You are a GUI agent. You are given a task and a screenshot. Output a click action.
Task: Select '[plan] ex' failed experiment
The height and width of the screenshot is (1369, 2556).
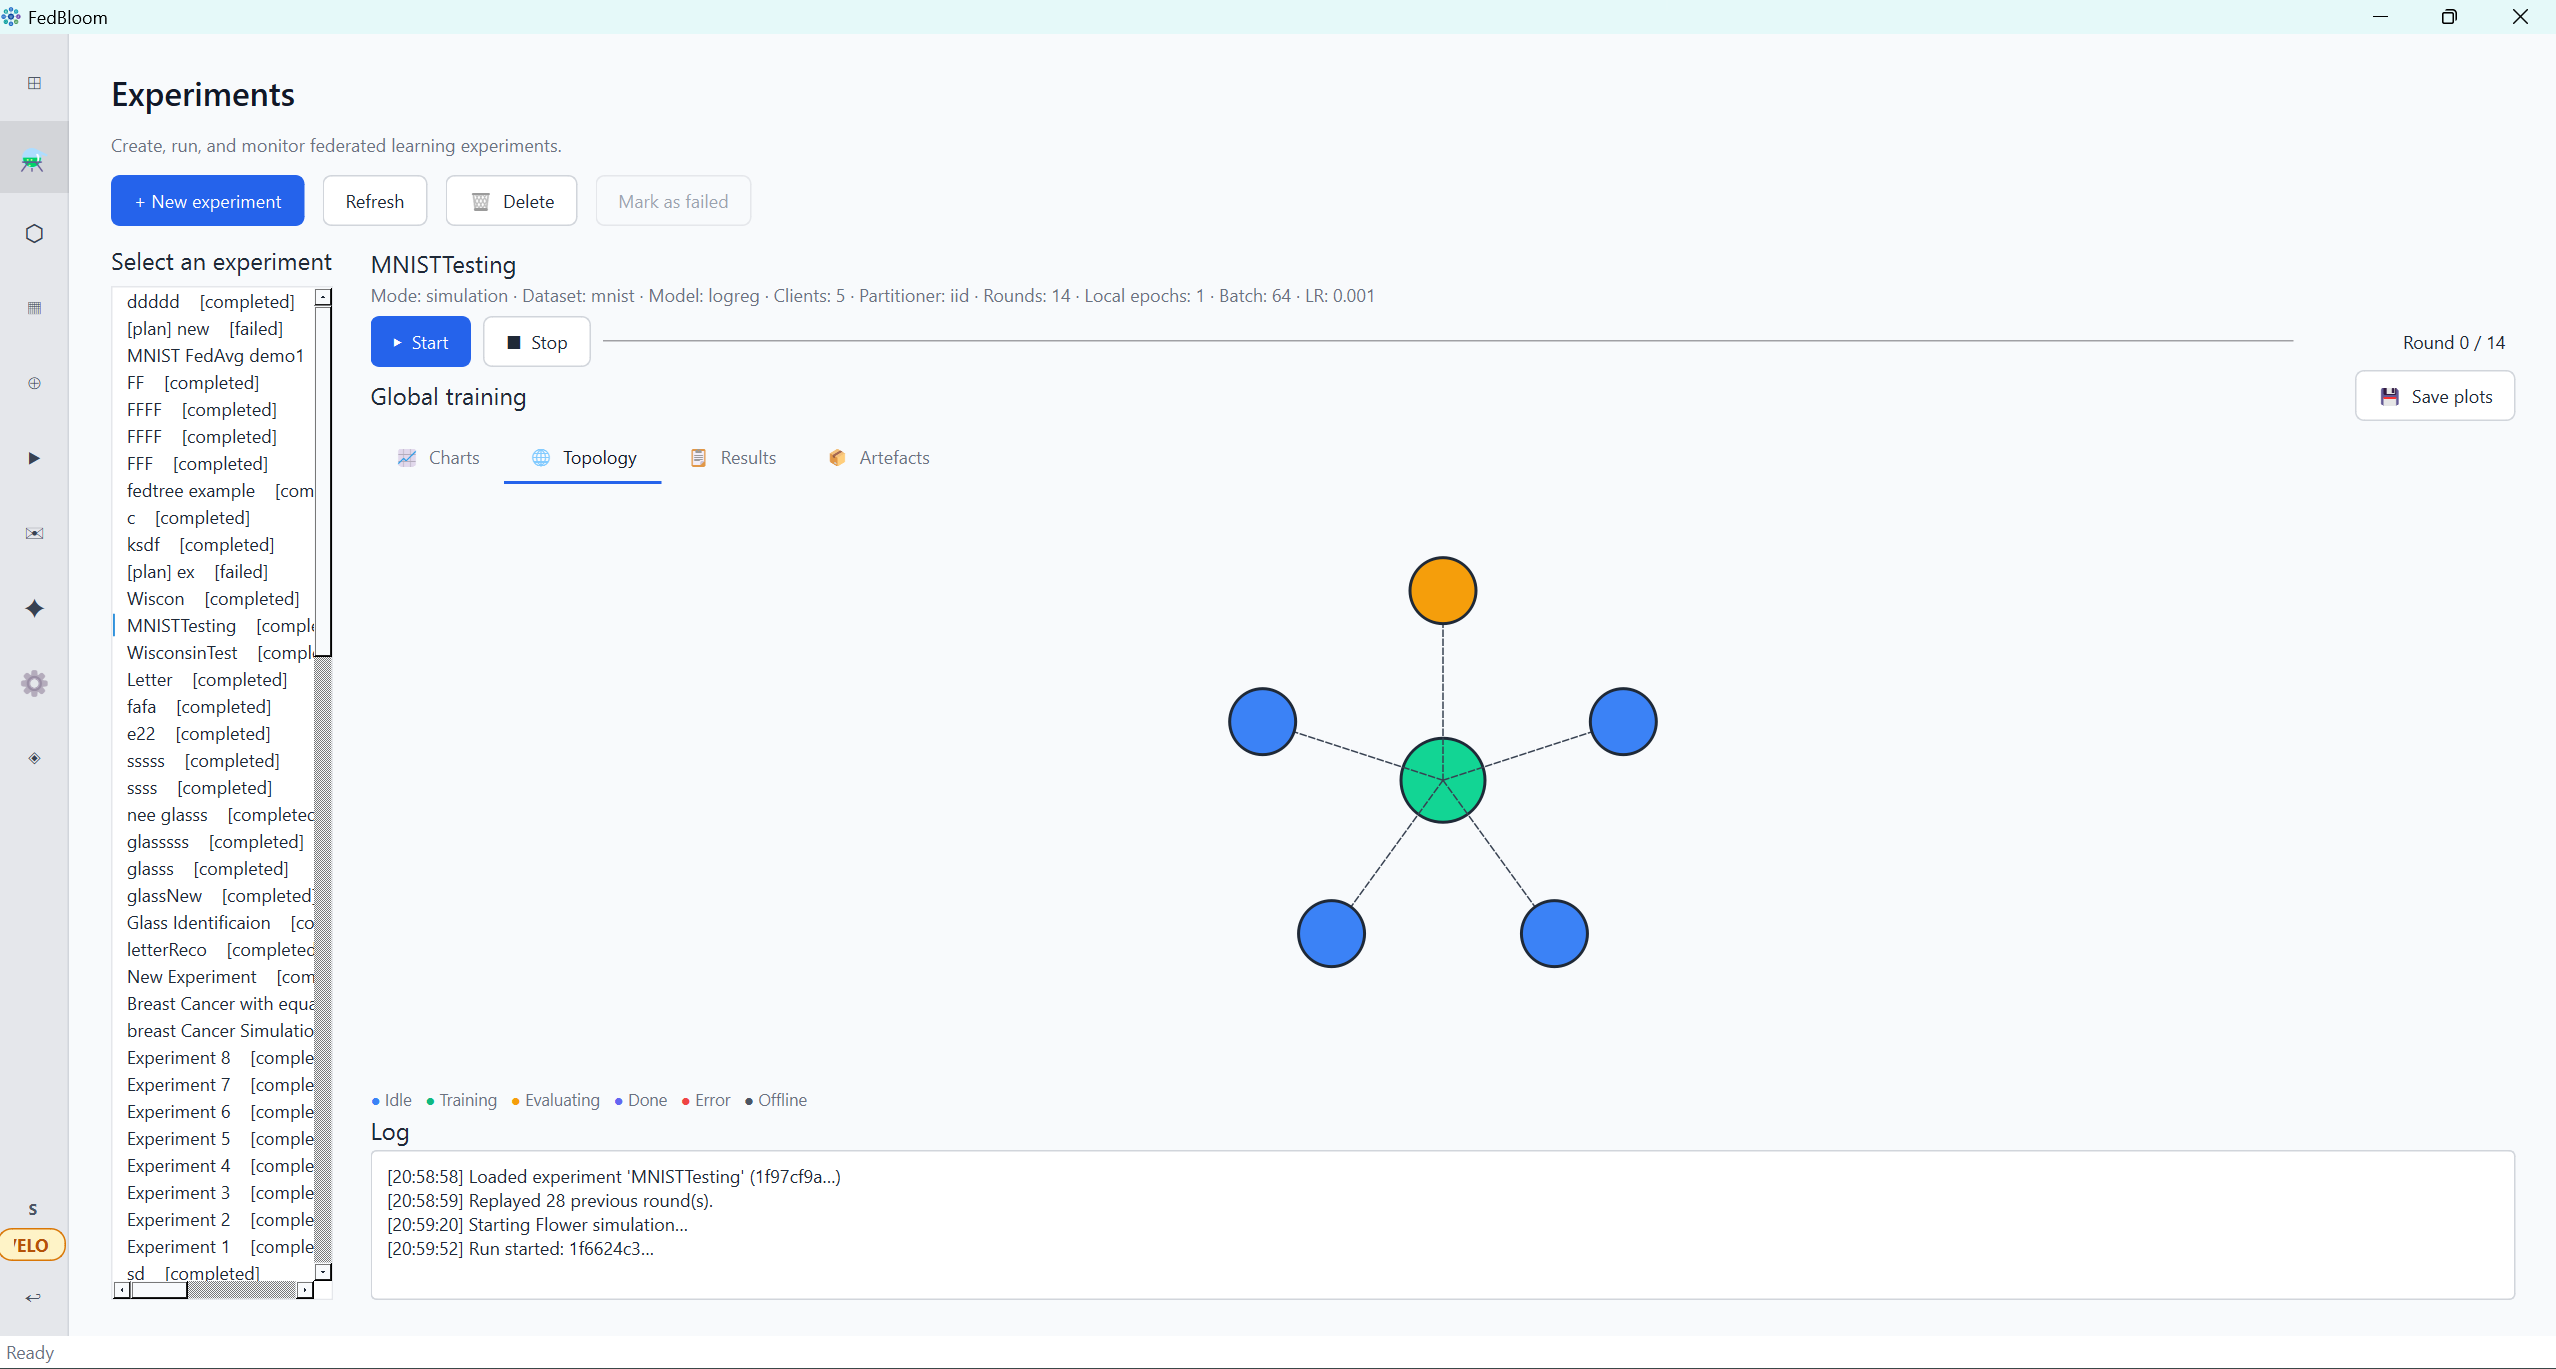[x=214, y=571]
